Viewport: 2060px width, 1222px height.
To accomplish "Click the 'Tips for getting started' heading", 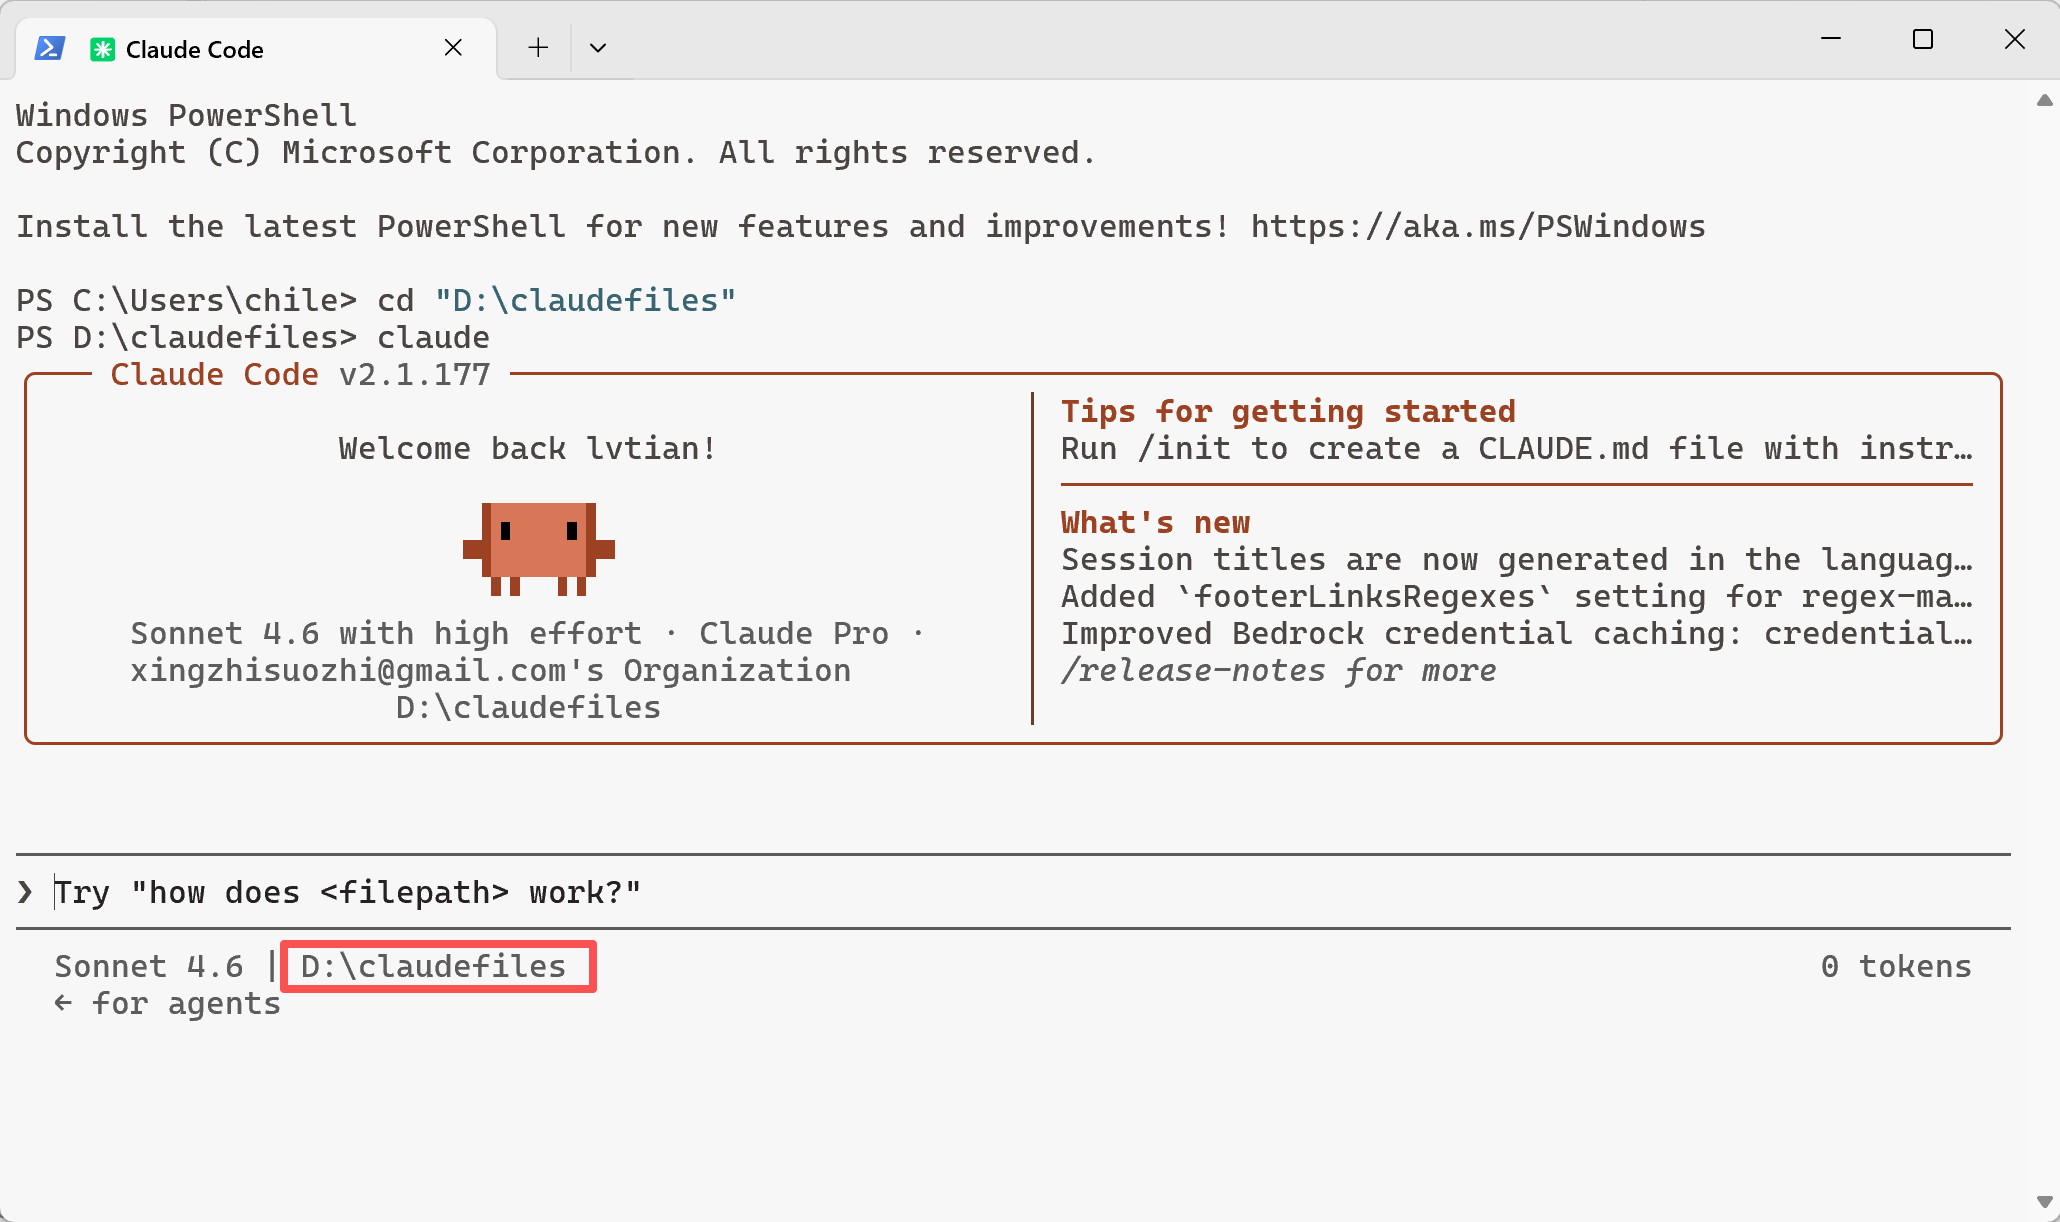I will (1288, 411).
